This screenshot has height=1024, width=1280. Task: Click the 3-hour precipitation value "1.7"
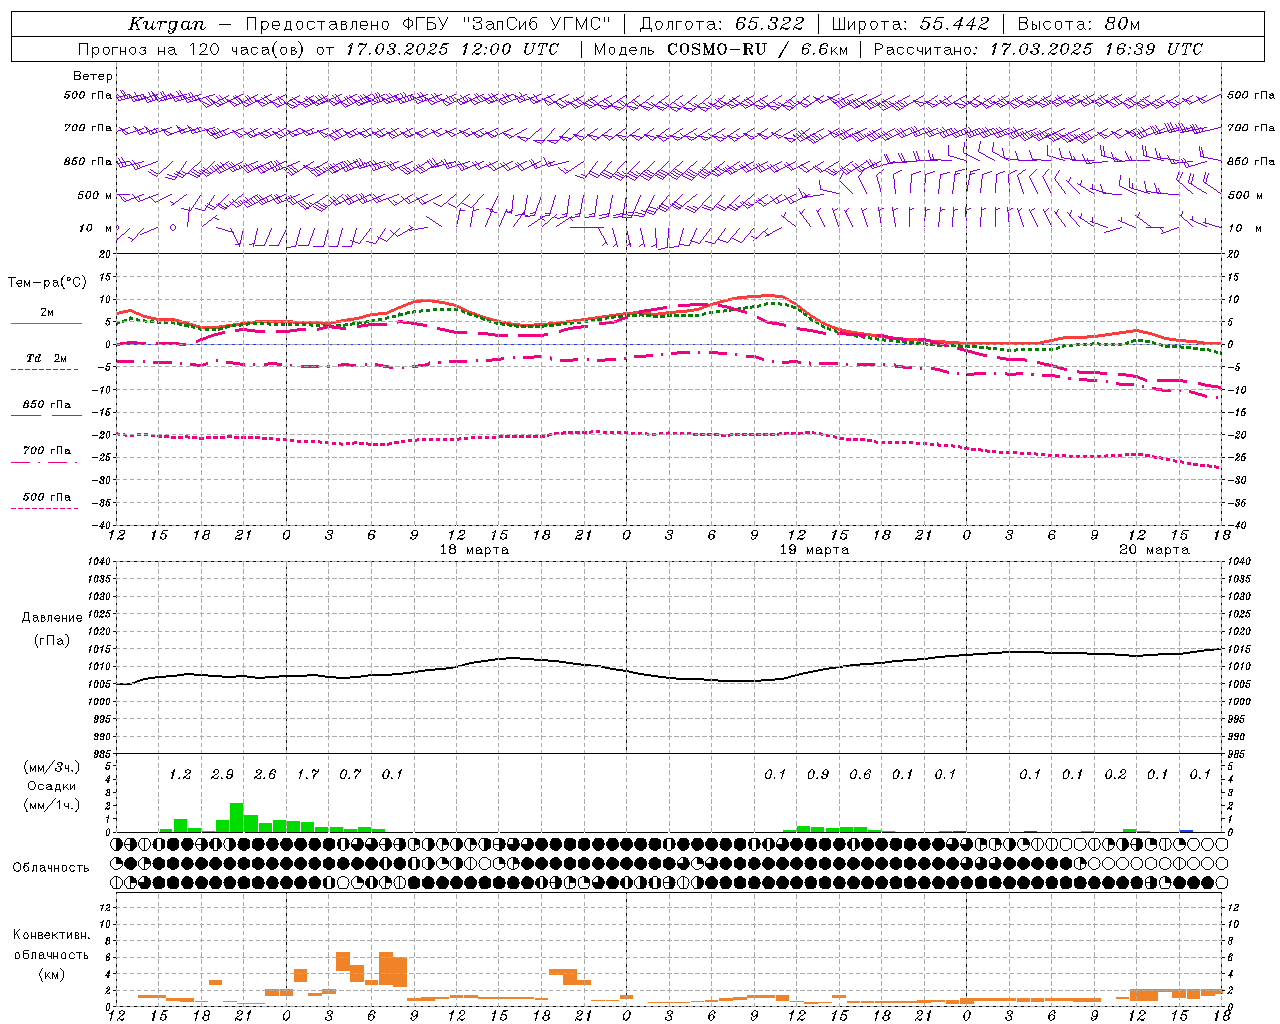tap(307, 774)
